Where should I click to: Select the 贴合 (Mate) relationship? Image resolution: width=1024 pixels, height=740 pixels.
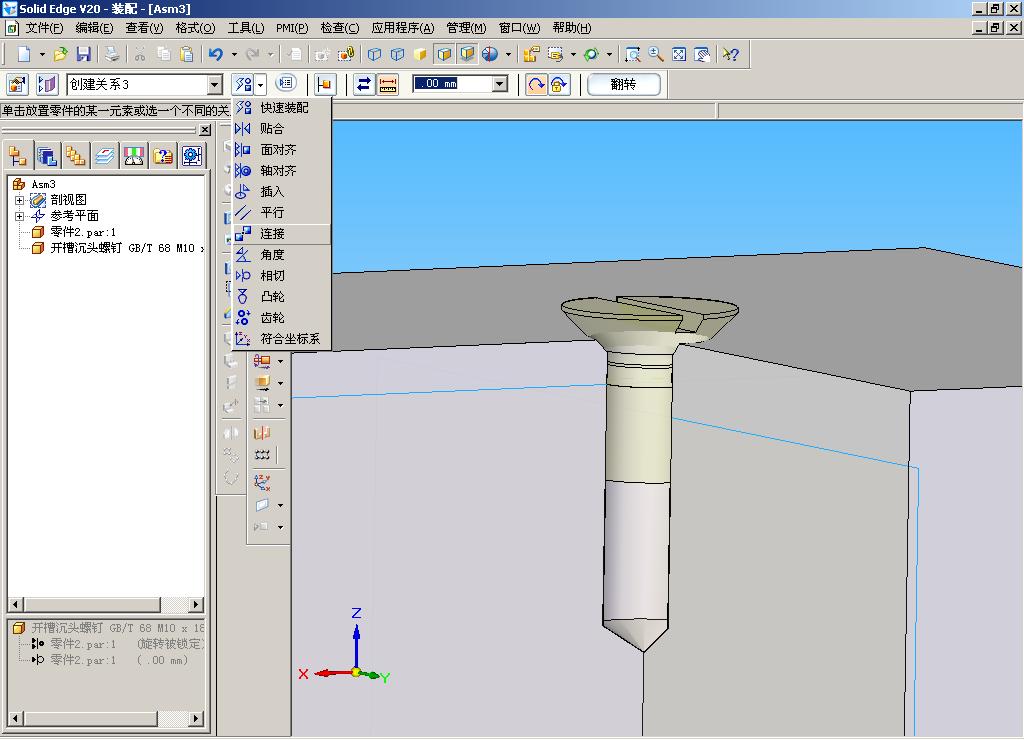point(272,129)
